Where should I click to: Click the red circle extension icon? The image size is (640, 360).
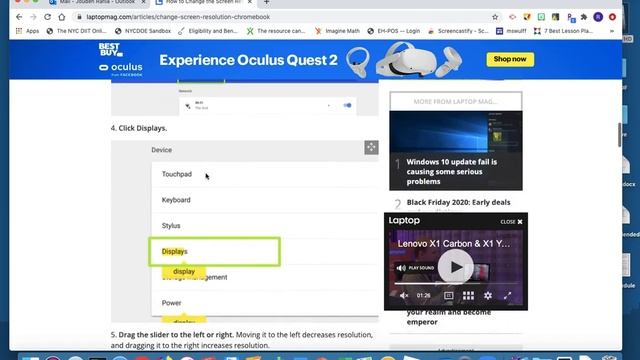pyautogui.click(x=612, y=17)
